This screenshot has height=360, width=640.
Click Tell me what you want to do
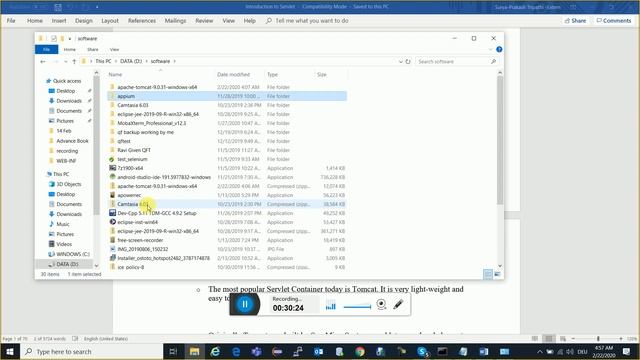[x=312, y=21]
